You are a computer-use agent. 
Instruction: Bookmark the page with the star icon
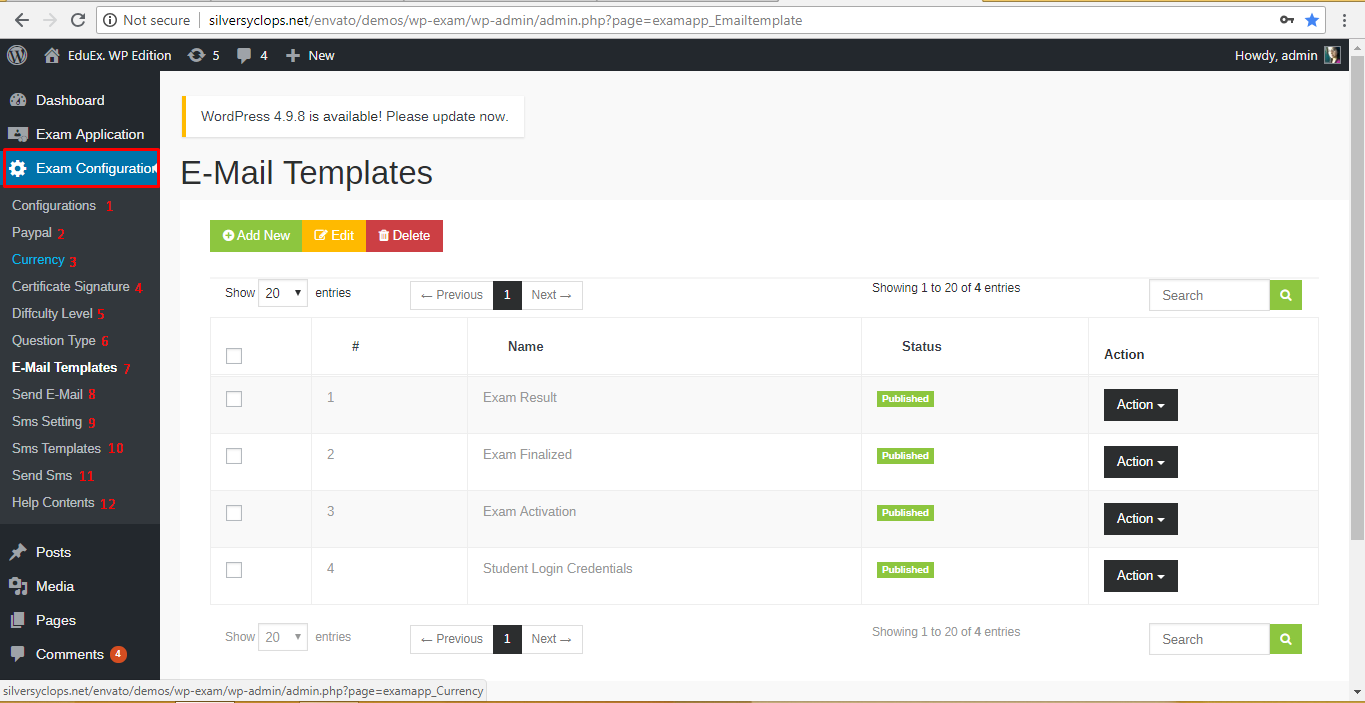pyautogui.click(x=1312, y=20)
